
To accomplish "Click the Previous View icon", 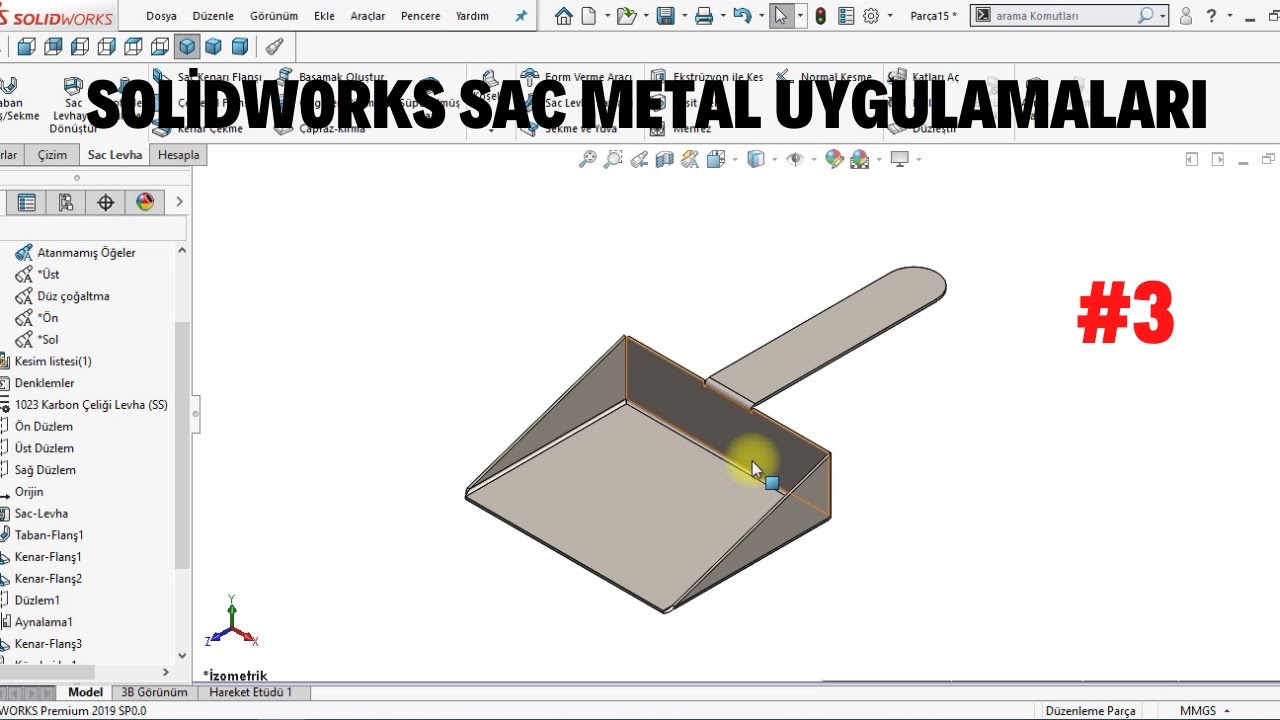I will (x=639, y=159).
